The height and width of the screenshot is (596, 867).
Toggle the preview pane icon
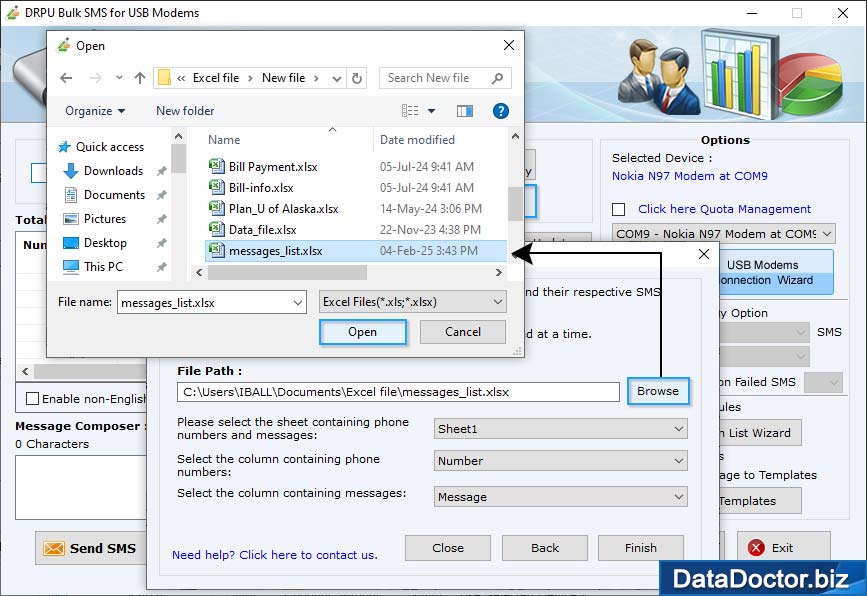click(x=464, y=111)
